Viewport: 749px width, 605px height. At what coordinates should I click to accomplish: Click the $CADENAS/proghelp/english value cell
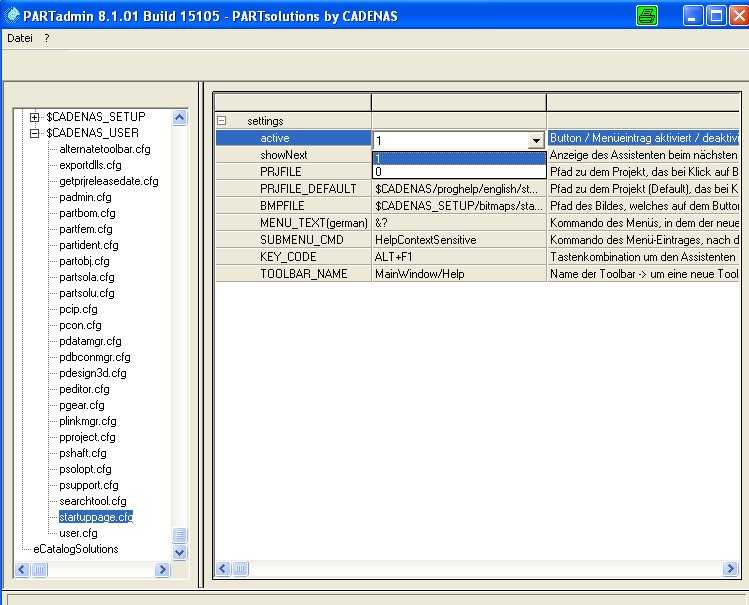tap(459, 189)
